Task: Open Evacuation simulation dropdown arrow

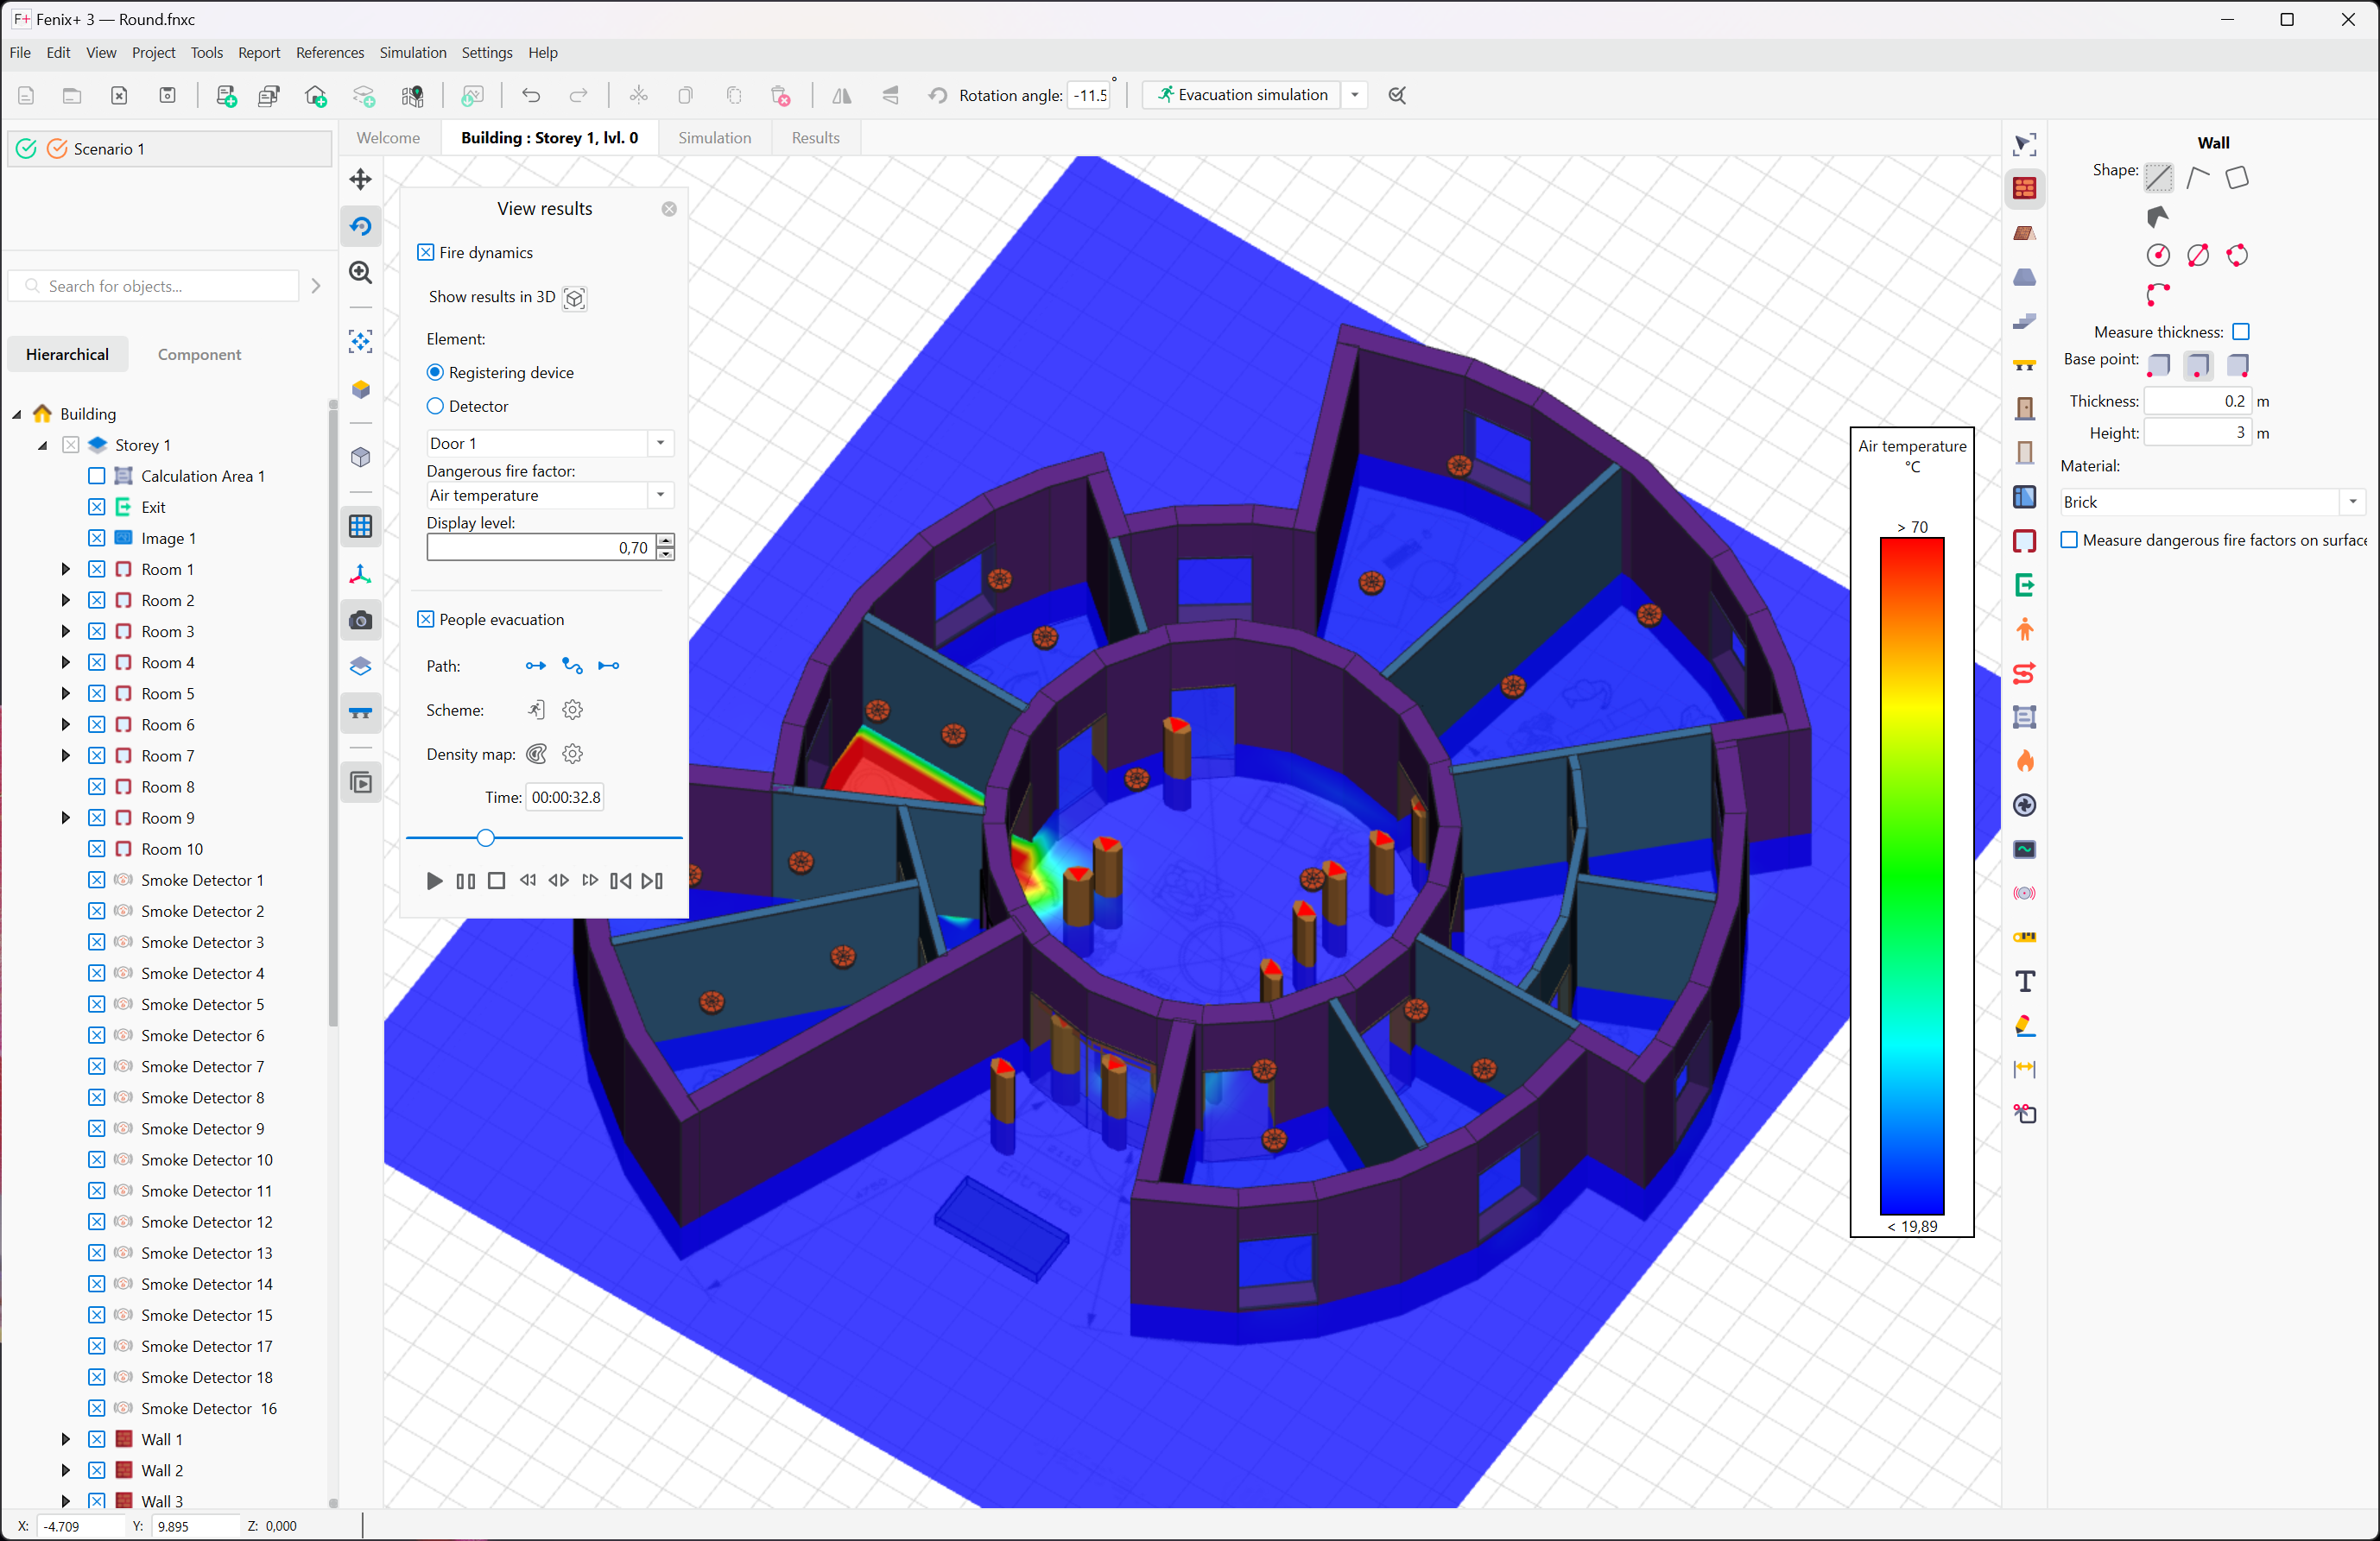Action: click(x=1355, y=95)
